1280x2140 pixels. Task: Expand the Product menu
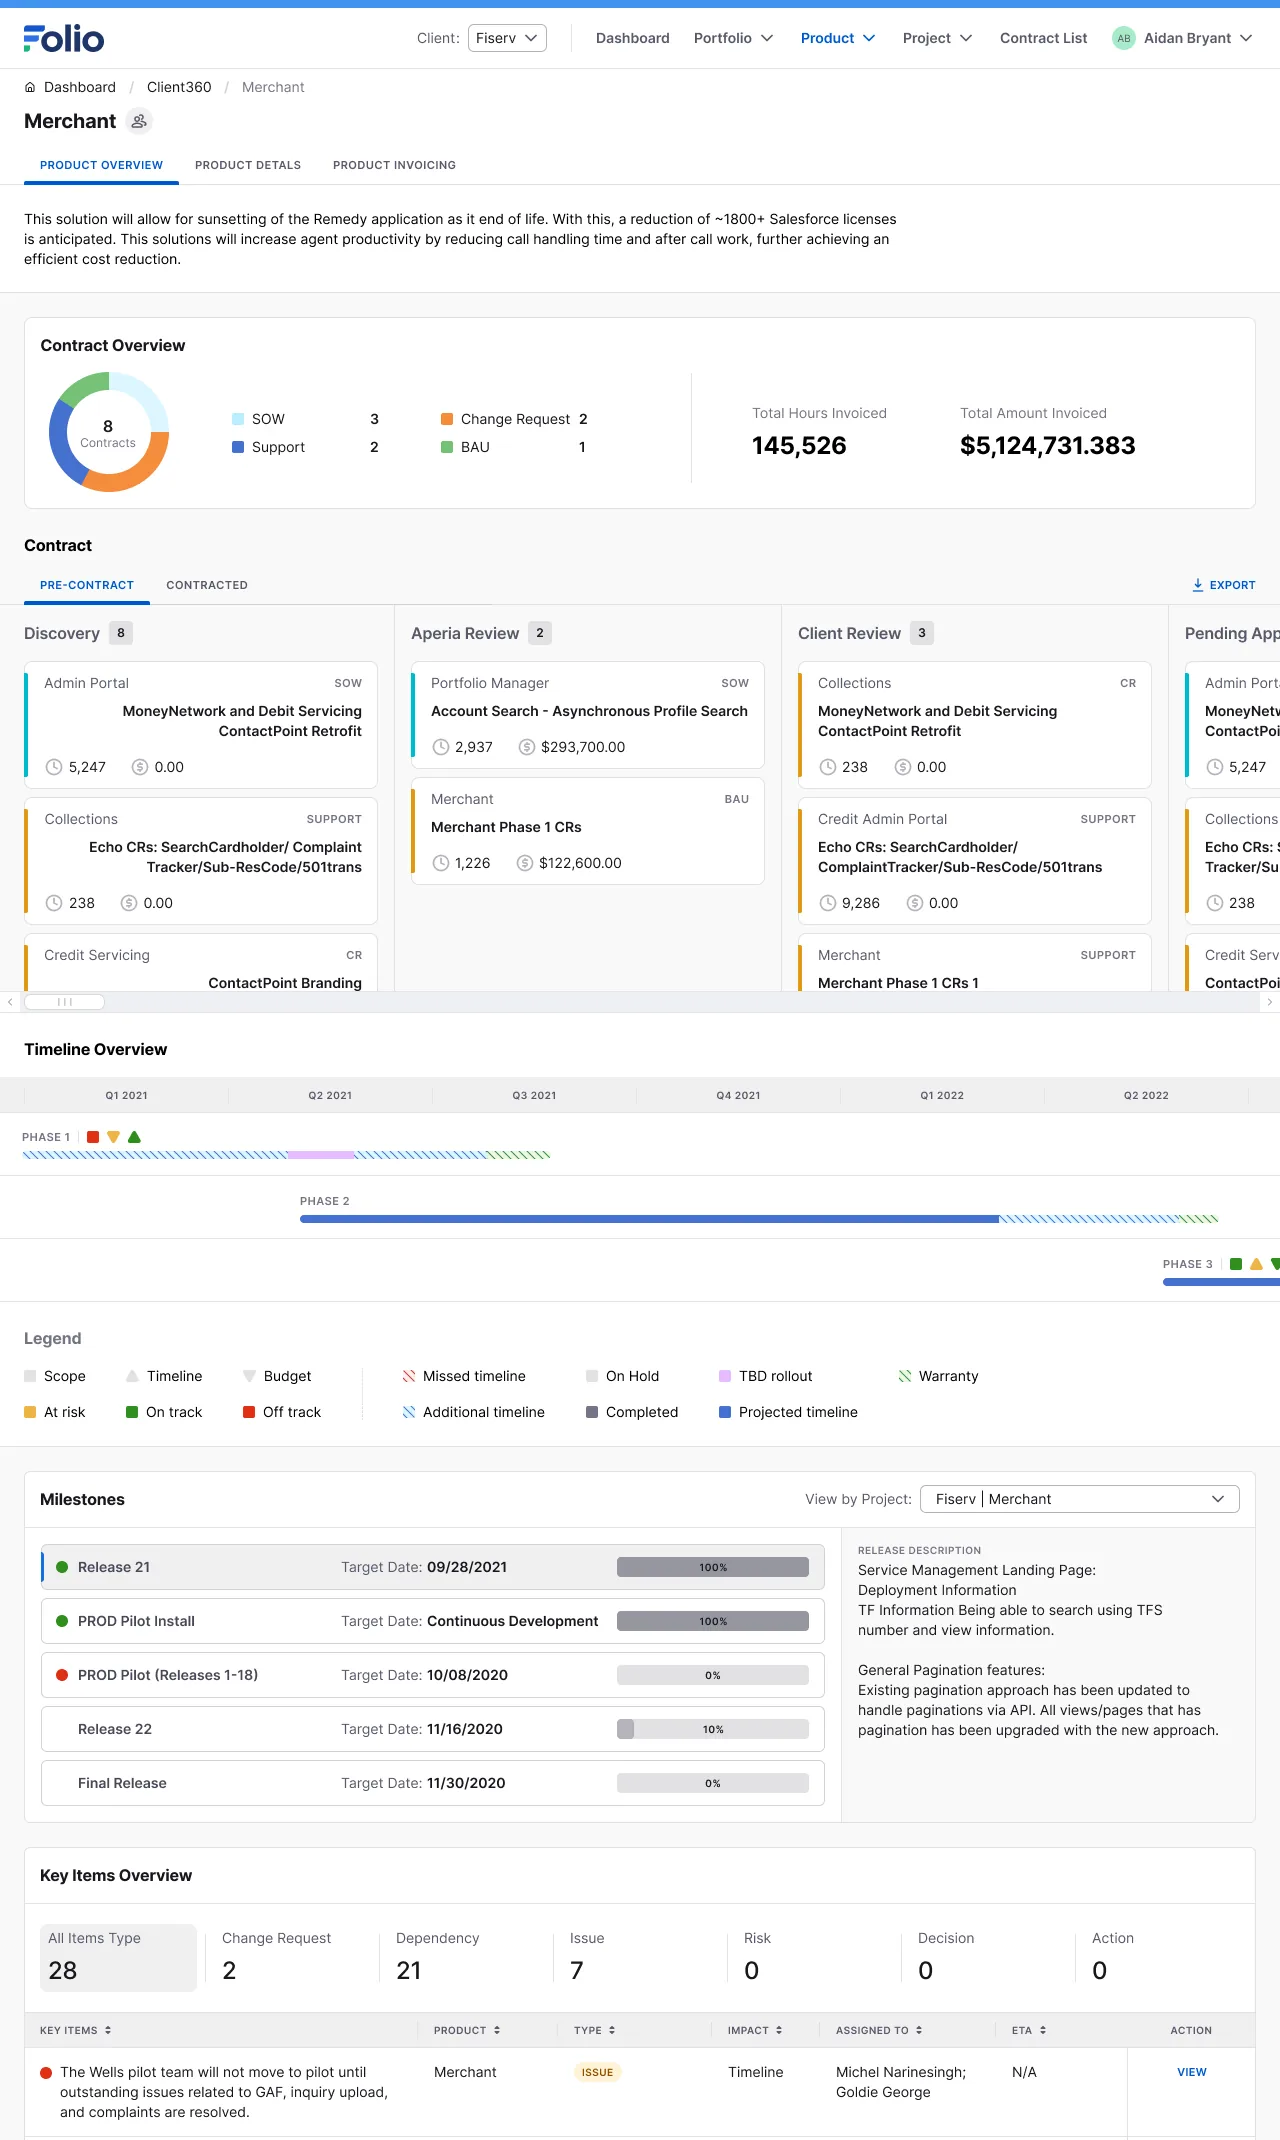838,38
